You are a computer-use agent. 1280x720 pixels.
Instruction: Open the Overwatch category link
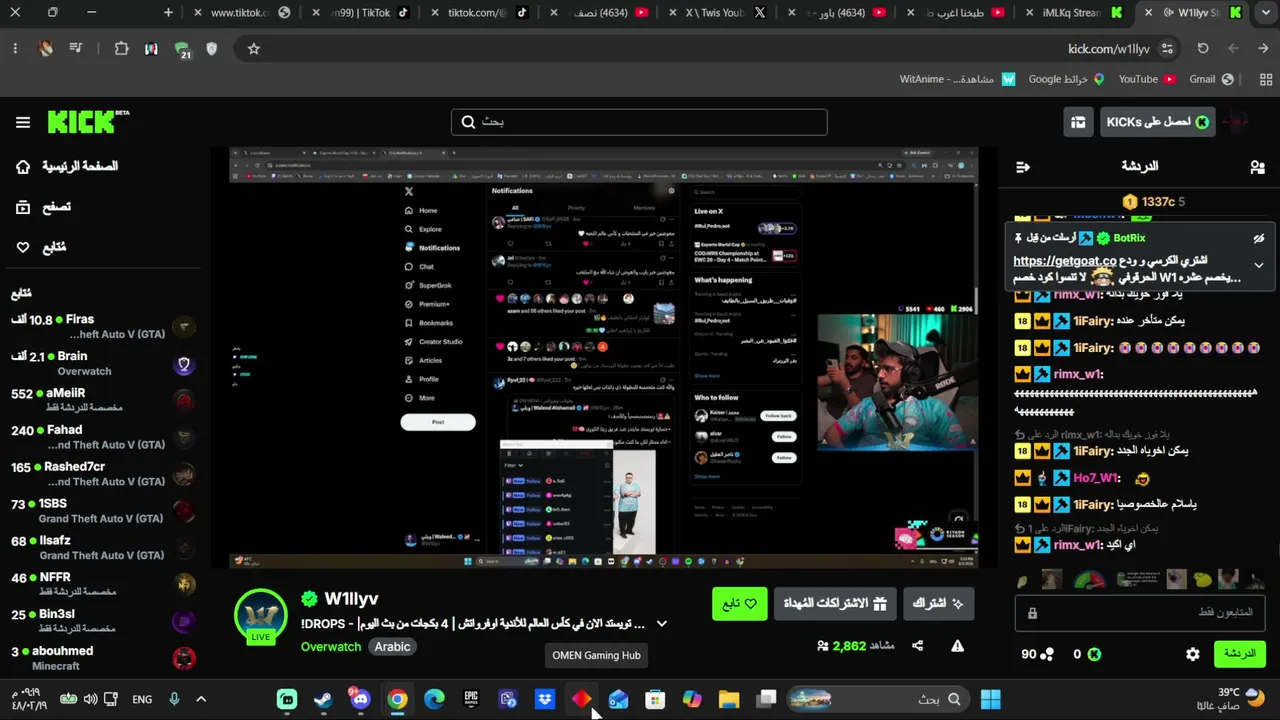331,647
